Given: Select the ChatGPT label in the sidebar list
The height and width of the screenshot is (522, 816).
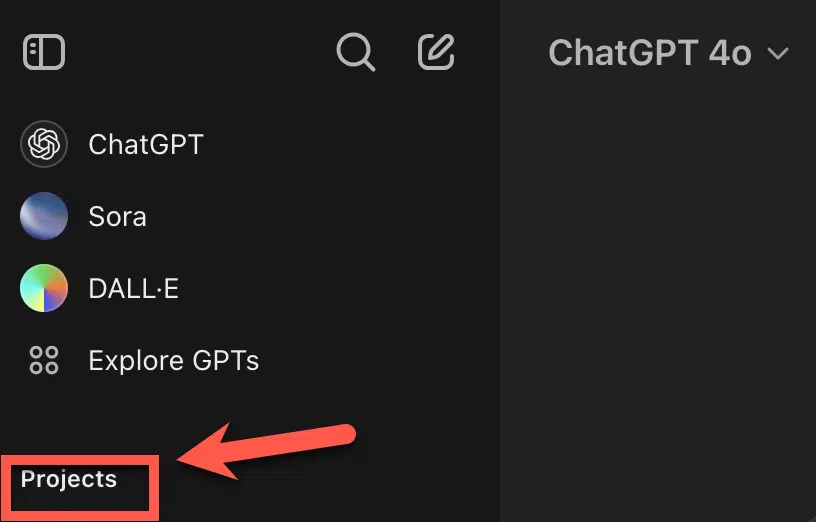Looking at the screenshot, I should (x=145, y=144).
